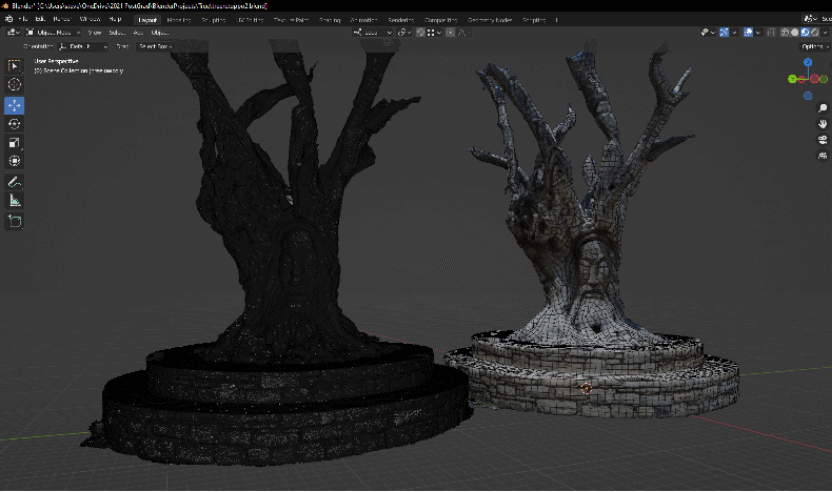Activate the Move tool
This screenshot has width=832, height=492.
[14, 106]
